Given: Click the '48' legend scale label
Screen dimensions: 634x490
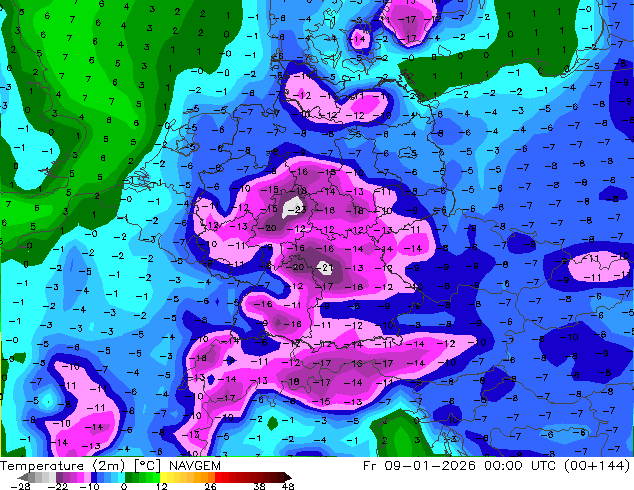Looking at the screenshot, I should click(x=288, y=486).
